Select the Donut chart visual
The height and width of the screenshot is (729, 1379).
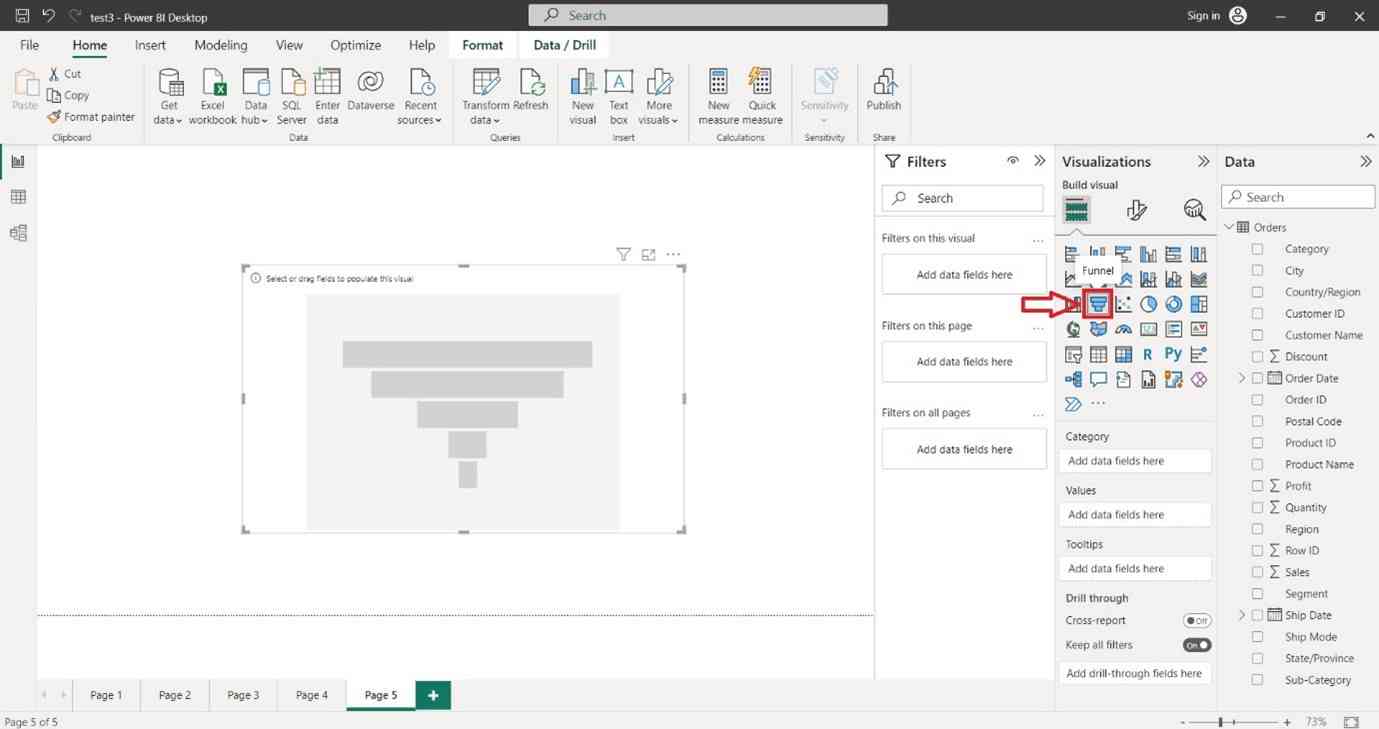pos(1173,304)
